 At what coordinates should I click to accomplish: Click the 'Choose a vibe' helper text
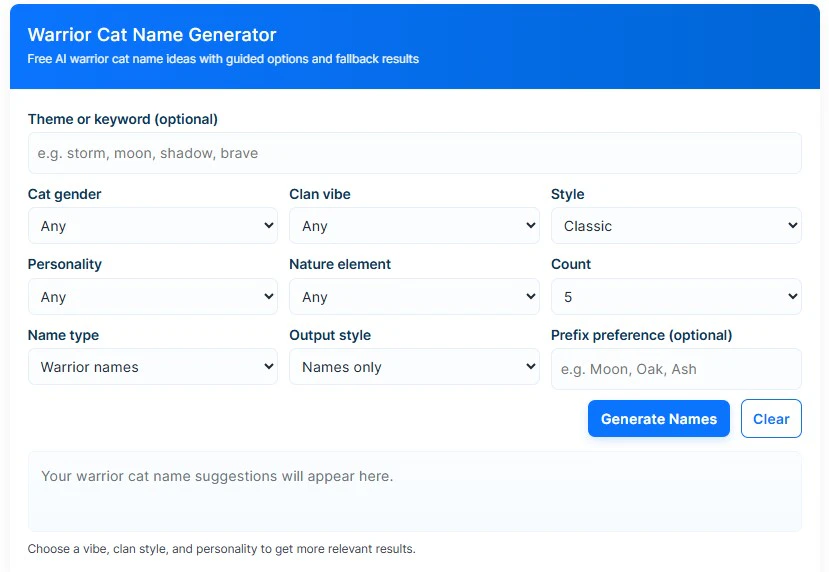pos(221,549)
